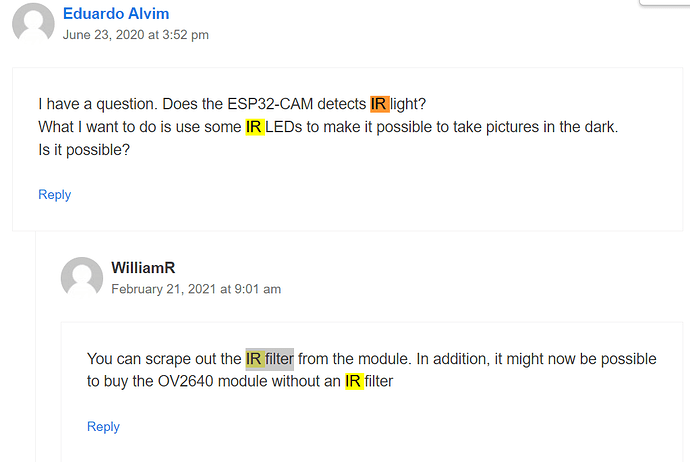The height and width of the screenshot is (462, 690).
Task: Click the highlighted IR after 'without an'
Action: coord(354,381)
